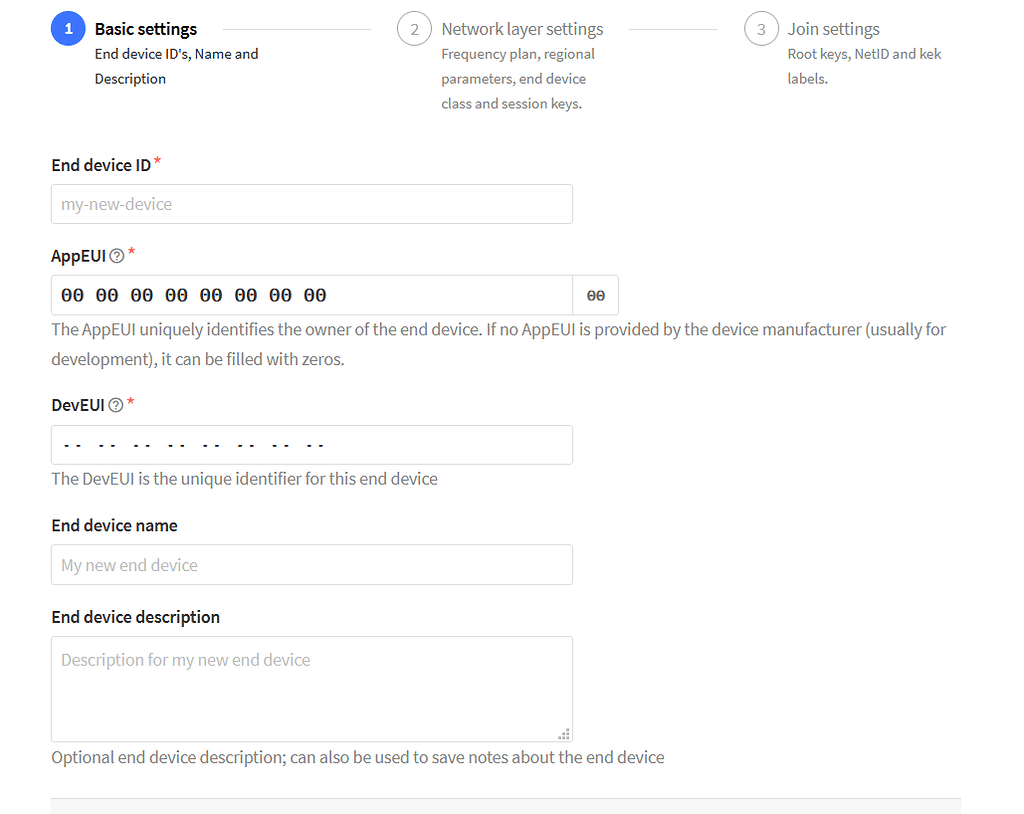Image resolution: width=1024 pixels, height=814 pixels.
Task: Select the Join settings step heading
Action: coord(832,28)
